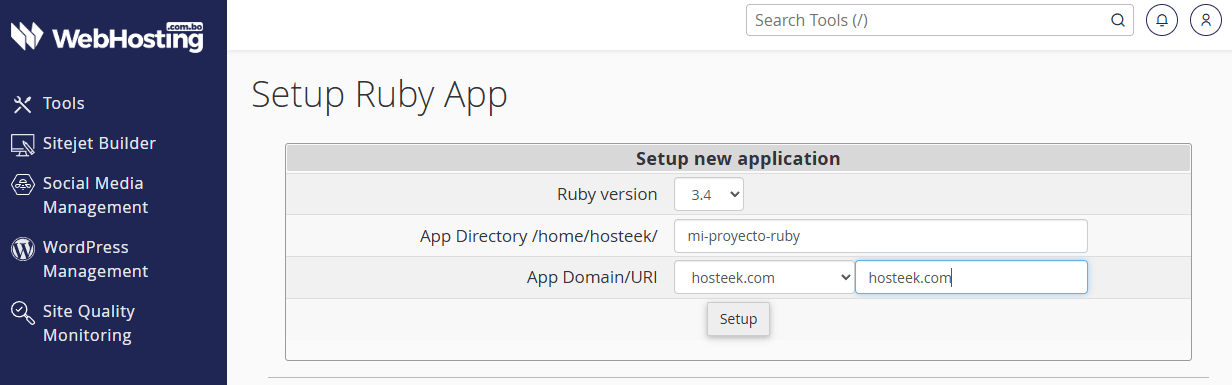Open the notifications bell

coord(1162,20)
